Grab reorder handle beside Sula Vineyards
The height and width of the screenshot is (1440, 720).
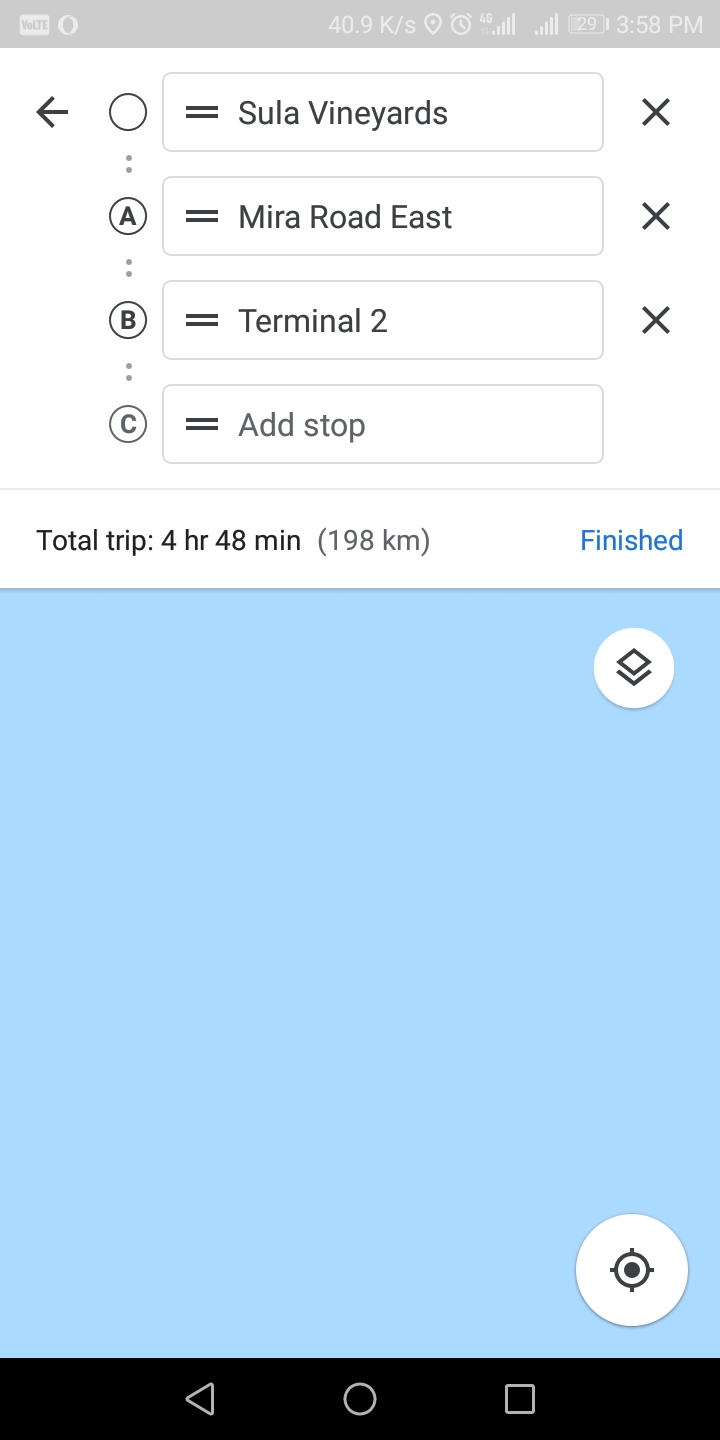(202, 113)
